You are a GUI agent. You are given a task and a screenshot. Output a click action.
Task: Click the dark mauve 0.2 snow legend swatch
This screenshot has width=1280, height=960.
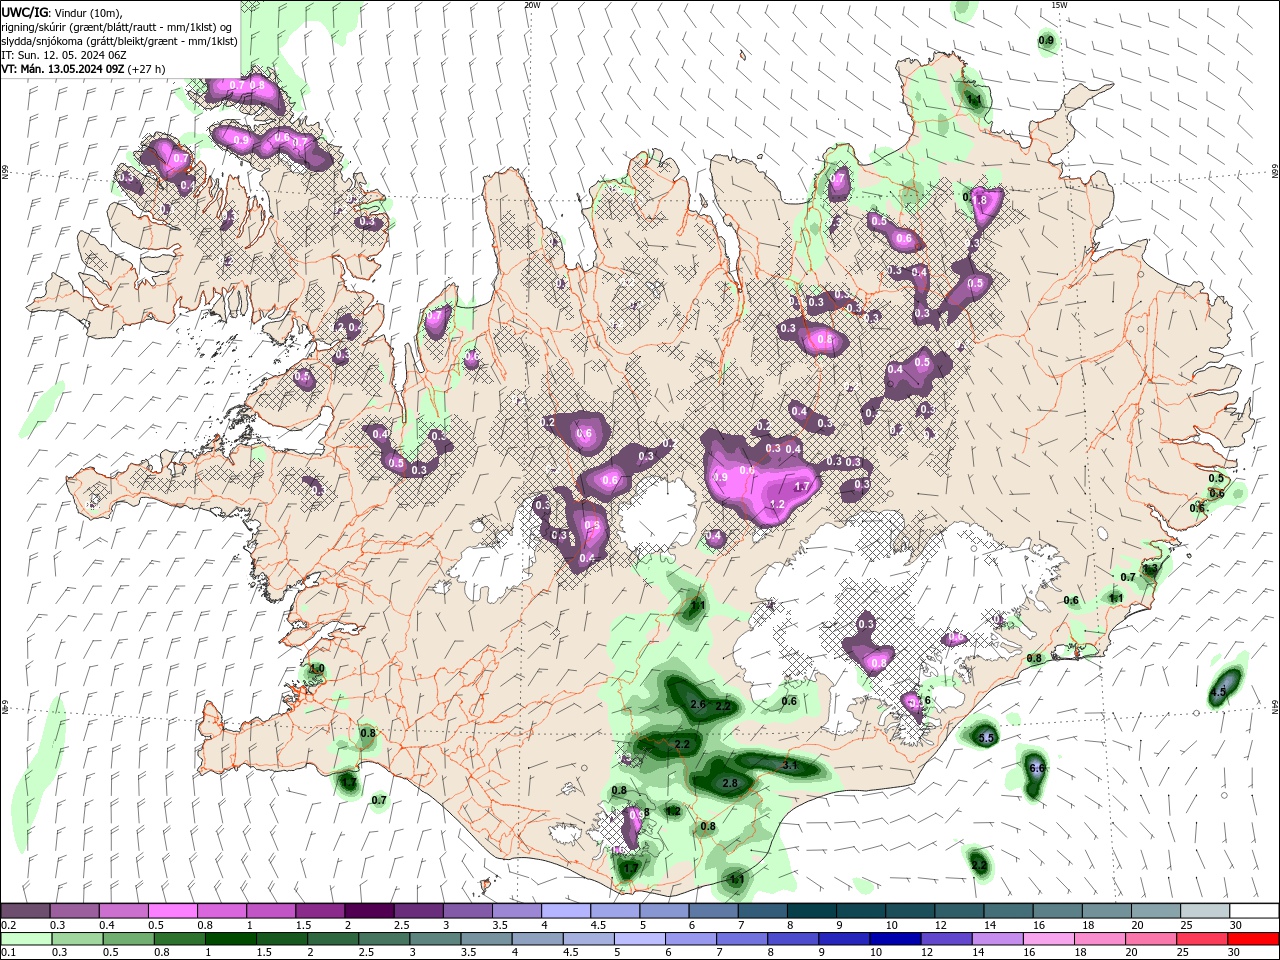point(25,911)
